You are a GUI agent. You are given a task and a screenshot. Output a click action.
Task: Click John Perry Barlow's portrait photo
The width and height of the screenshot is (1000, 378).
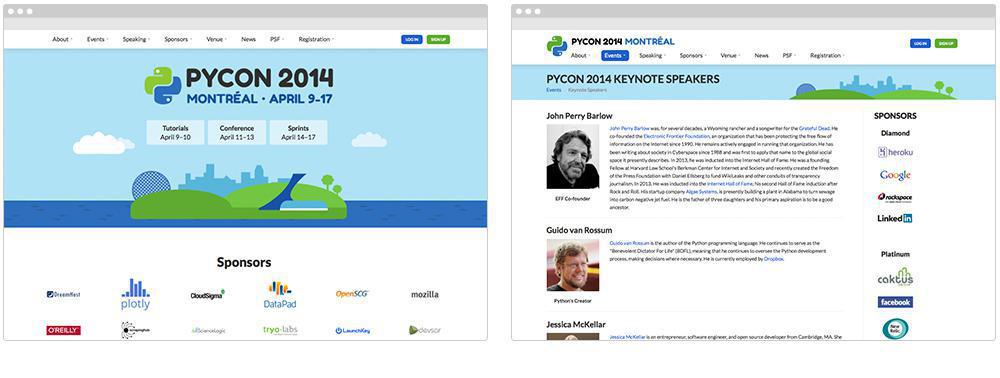573,156
